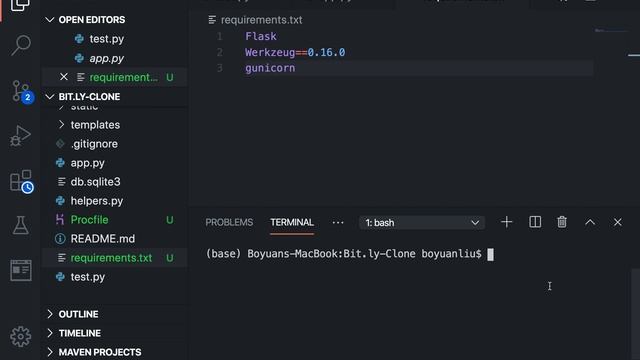Click the Werkzeug==0.16.0 line
The width and height of the screenshot is (640, 360).
[295, 52]
